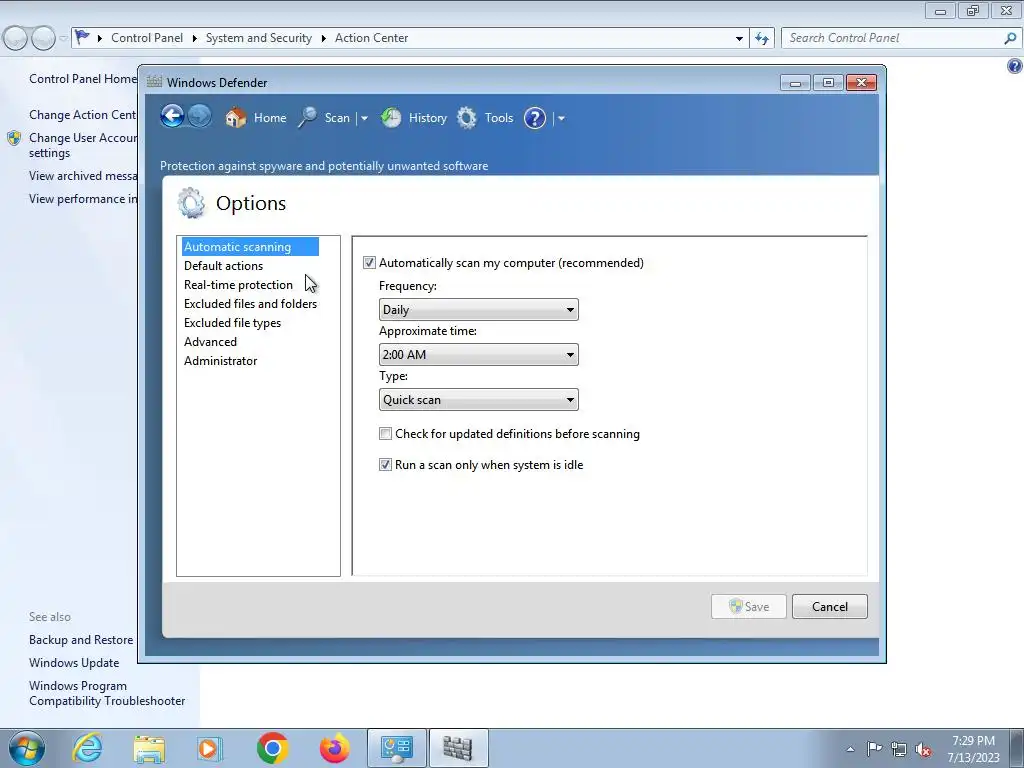This screenshot has width=1024, height=768.
Task: Open Control Panel help icon
Action: click(x=1014, y=66)
